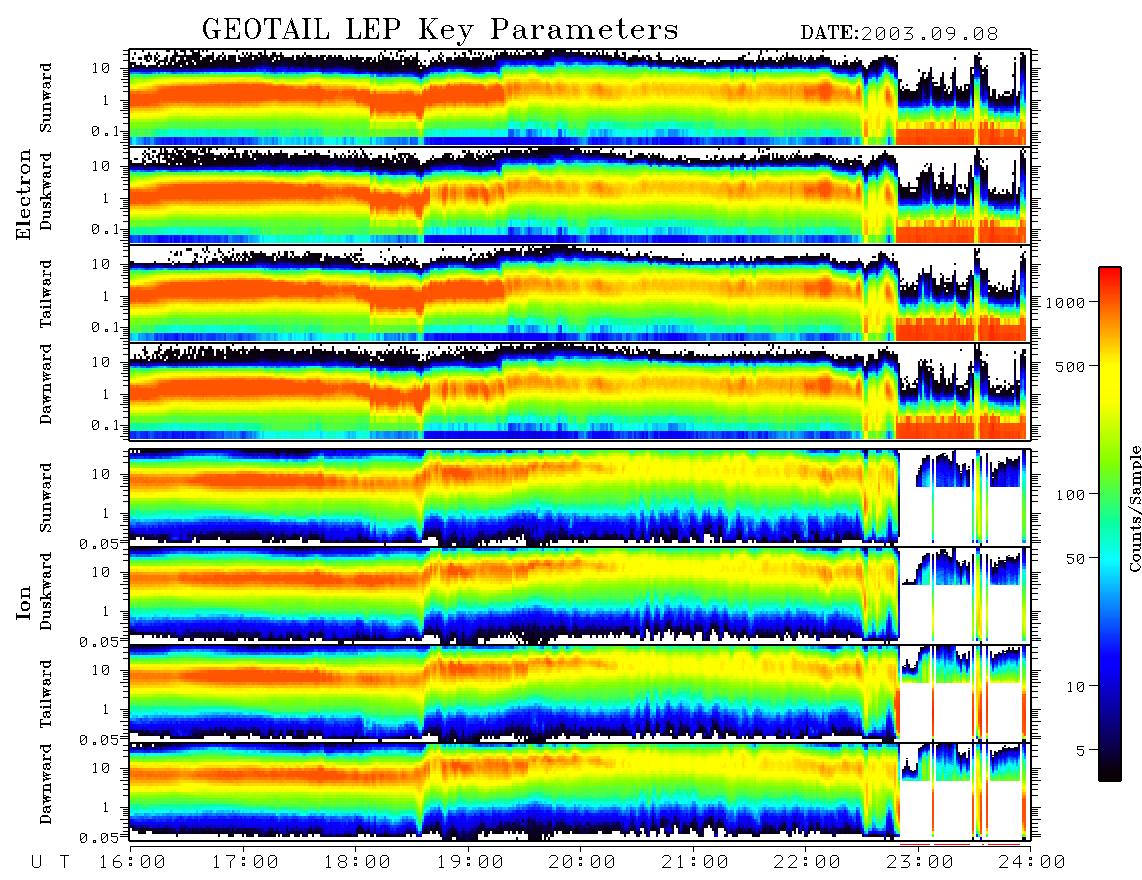Click the "16:00" time tick label
The height and width of the screenshot is (880, 1142).
133,862
